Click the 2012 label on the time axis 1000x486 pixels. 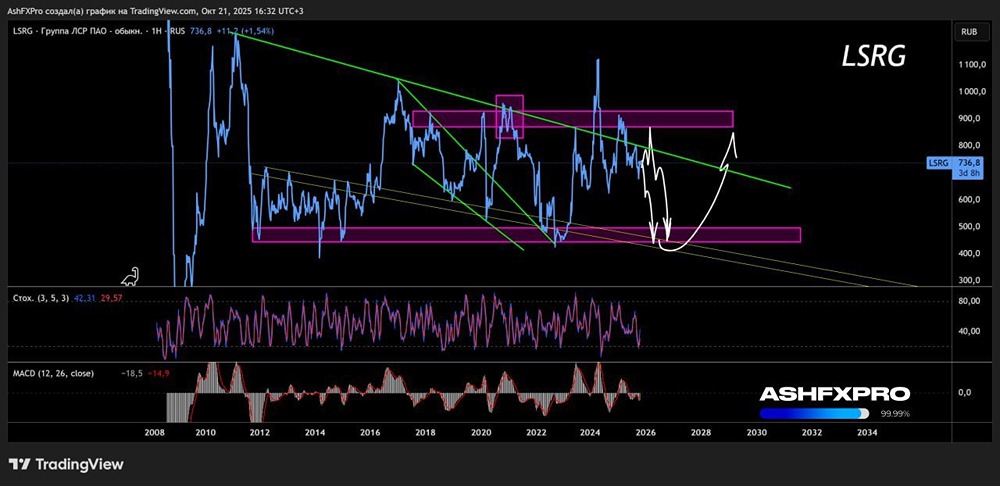[259, 432]
